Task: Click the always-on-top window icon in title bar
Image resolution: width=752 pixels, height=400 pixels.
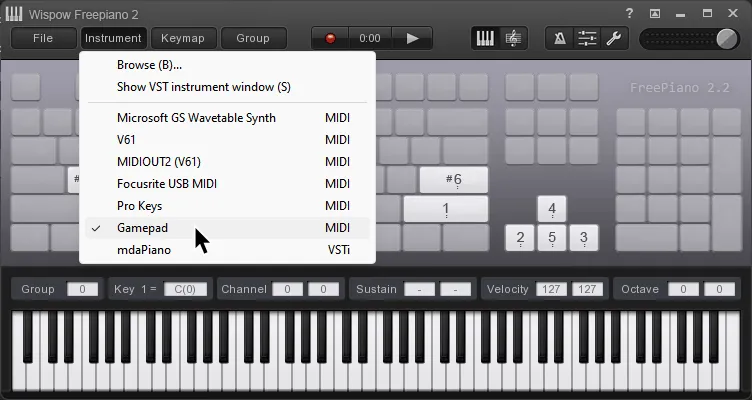Action: click(x=655, y=13)
